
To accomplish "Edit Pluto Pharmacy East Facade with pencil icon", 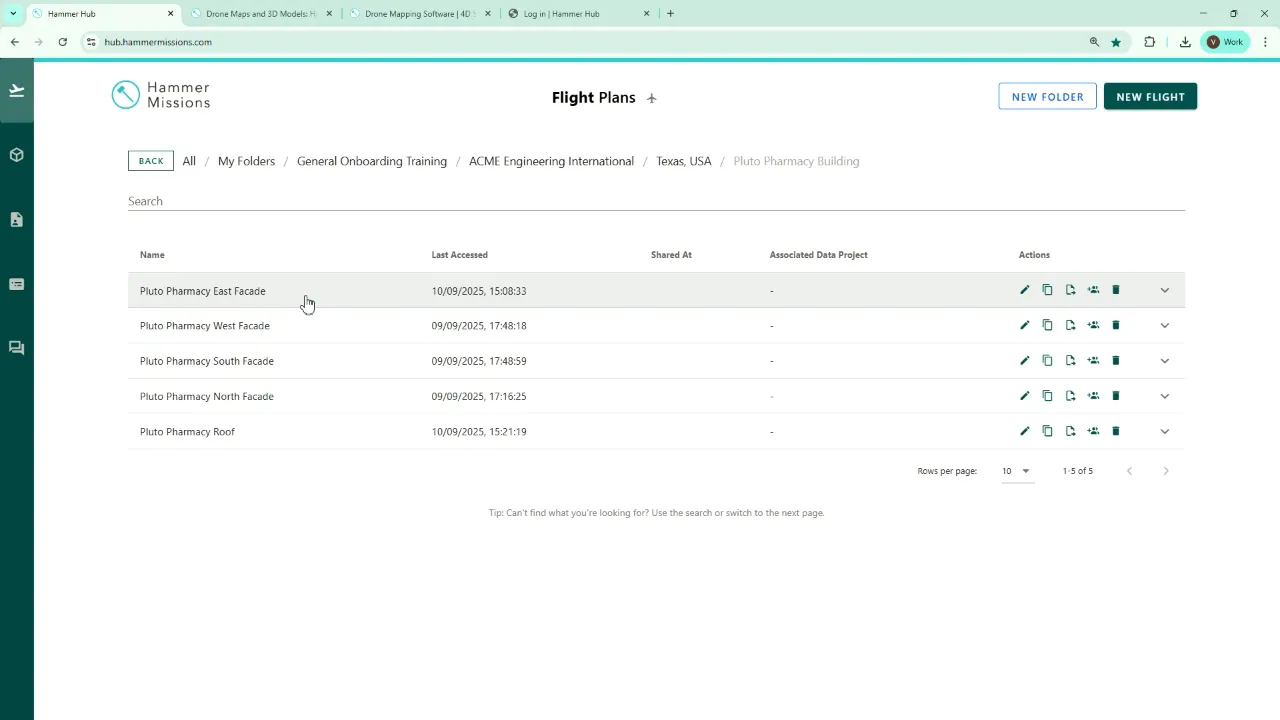I will tap(1024, 290).
